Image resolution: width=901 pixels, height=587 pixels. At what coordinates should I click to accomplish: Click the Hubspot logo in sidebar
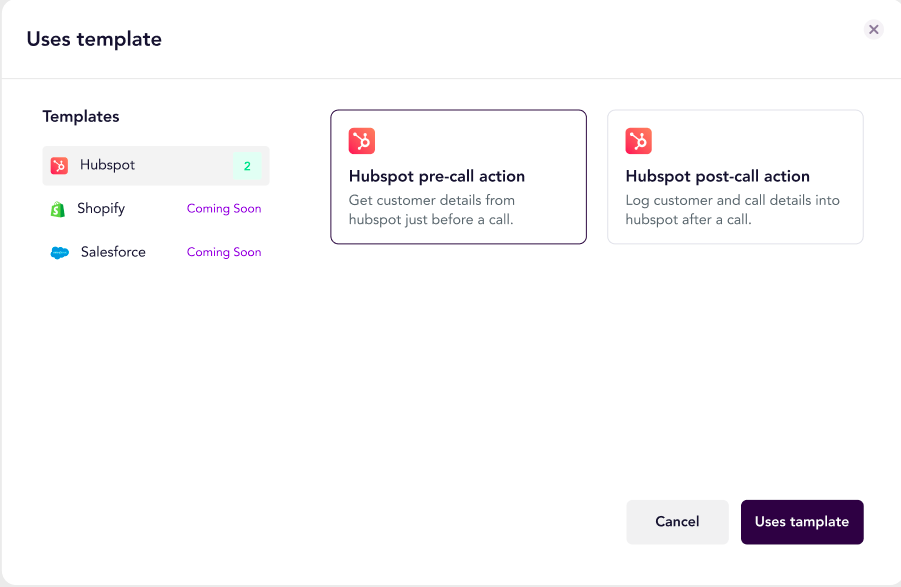[x=59, y=165]
